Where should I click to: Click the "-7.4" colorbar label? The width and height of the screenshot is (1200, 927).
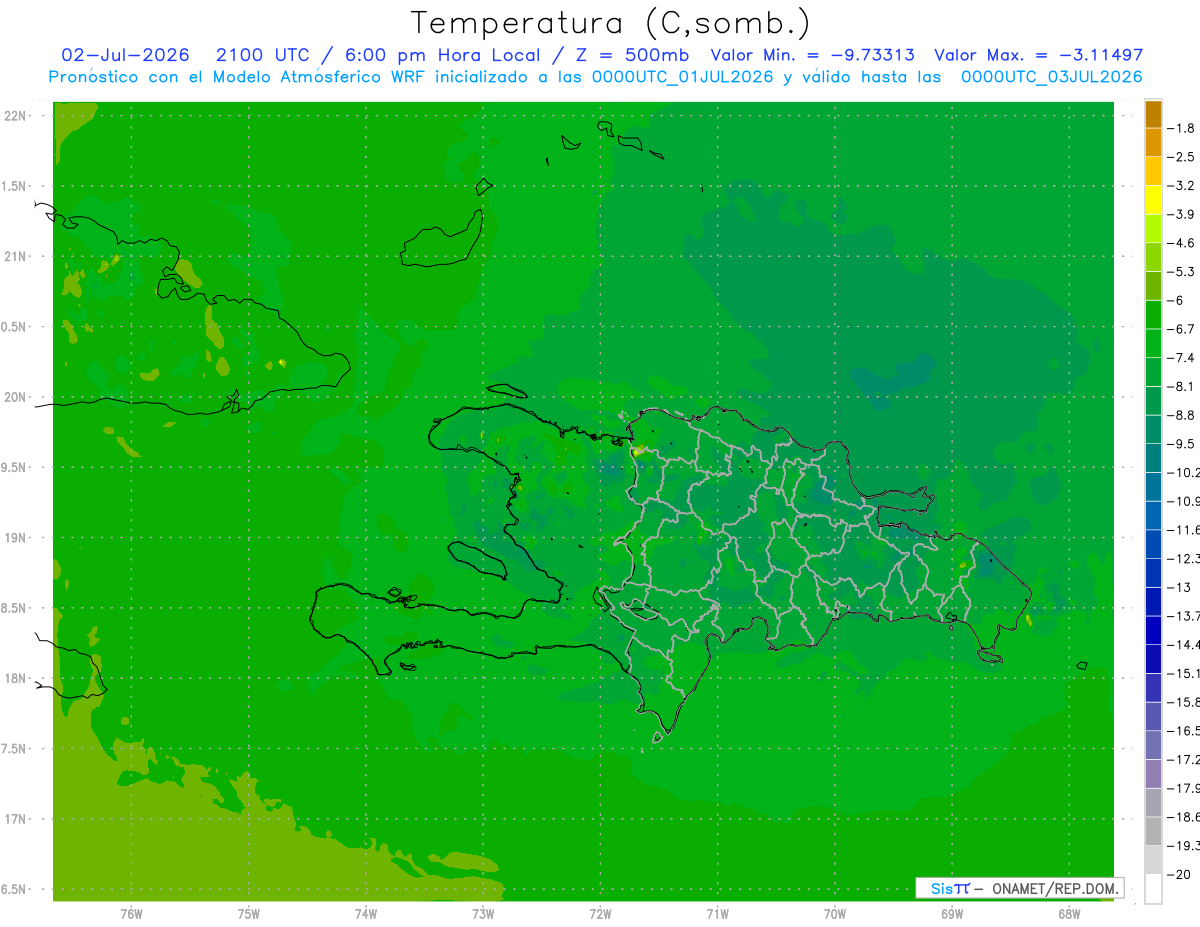pyautogui.click(x=1181, y=358)
